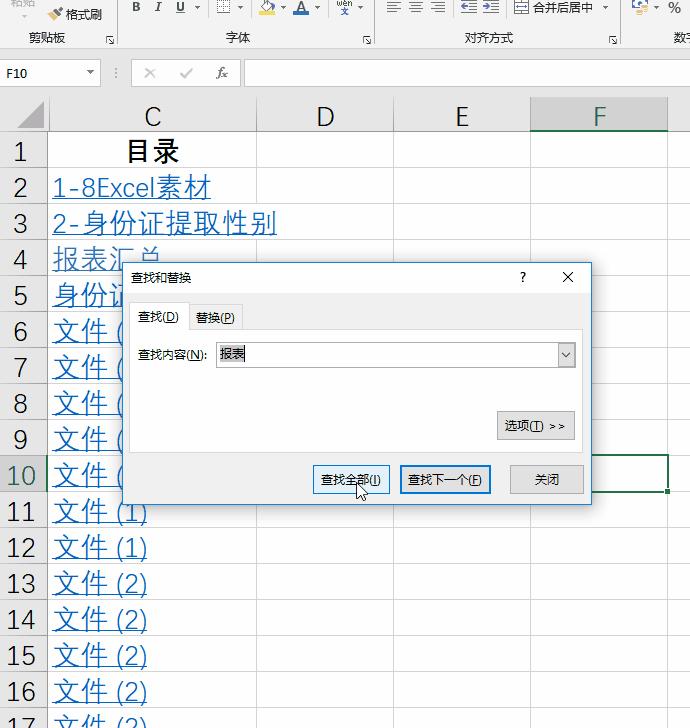The image size is (690, 728).
Task: Open the 文件 (2) link in row 15
Action: click(100, 656)
